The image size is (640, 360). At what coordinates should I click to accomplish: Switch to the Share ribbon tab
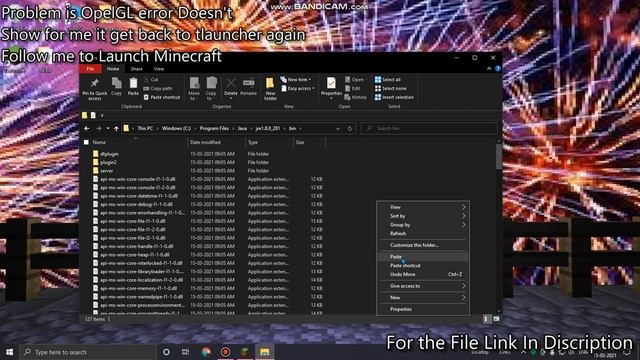pos(136,69)
